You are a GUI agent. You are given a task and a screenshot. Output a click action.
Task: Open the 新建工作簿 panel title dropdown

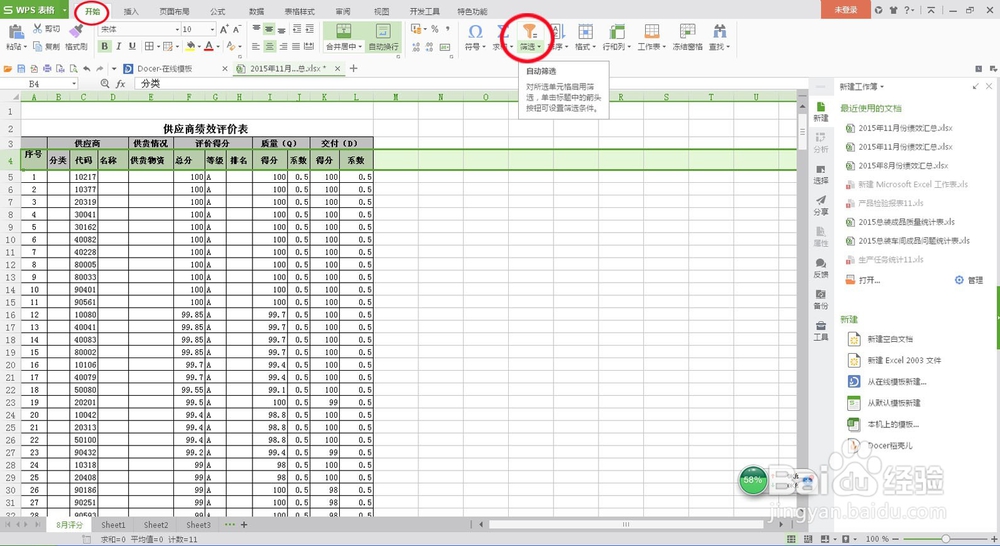883,86
